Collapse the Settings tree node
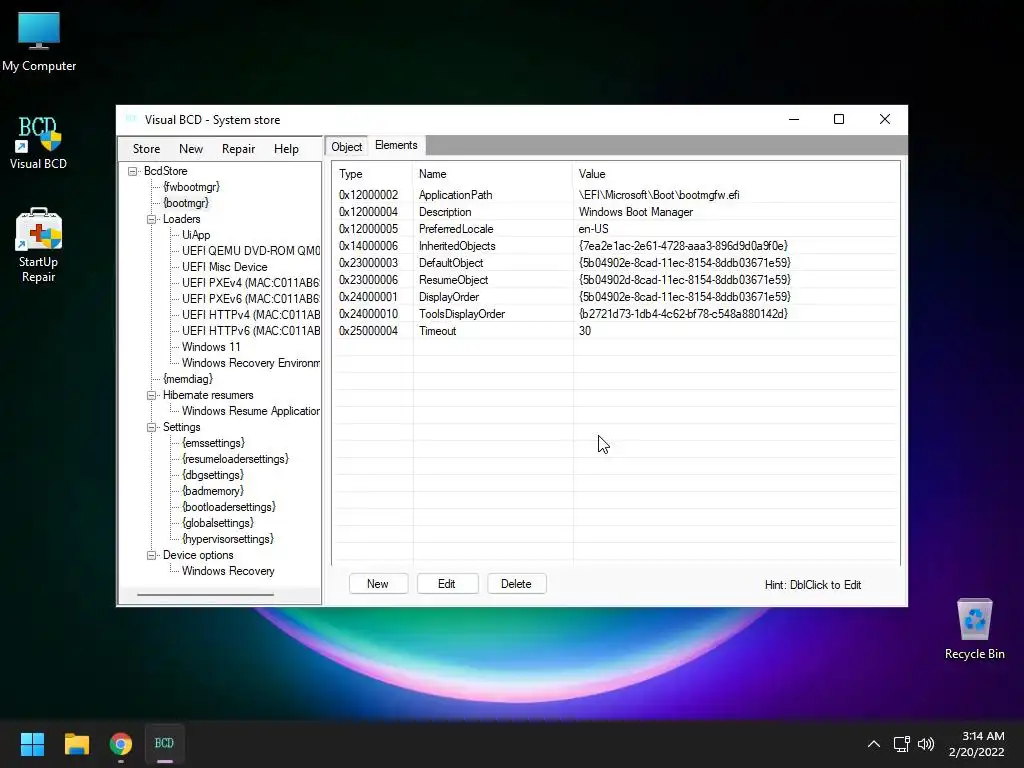1024x768 pixels. point(152,427)
